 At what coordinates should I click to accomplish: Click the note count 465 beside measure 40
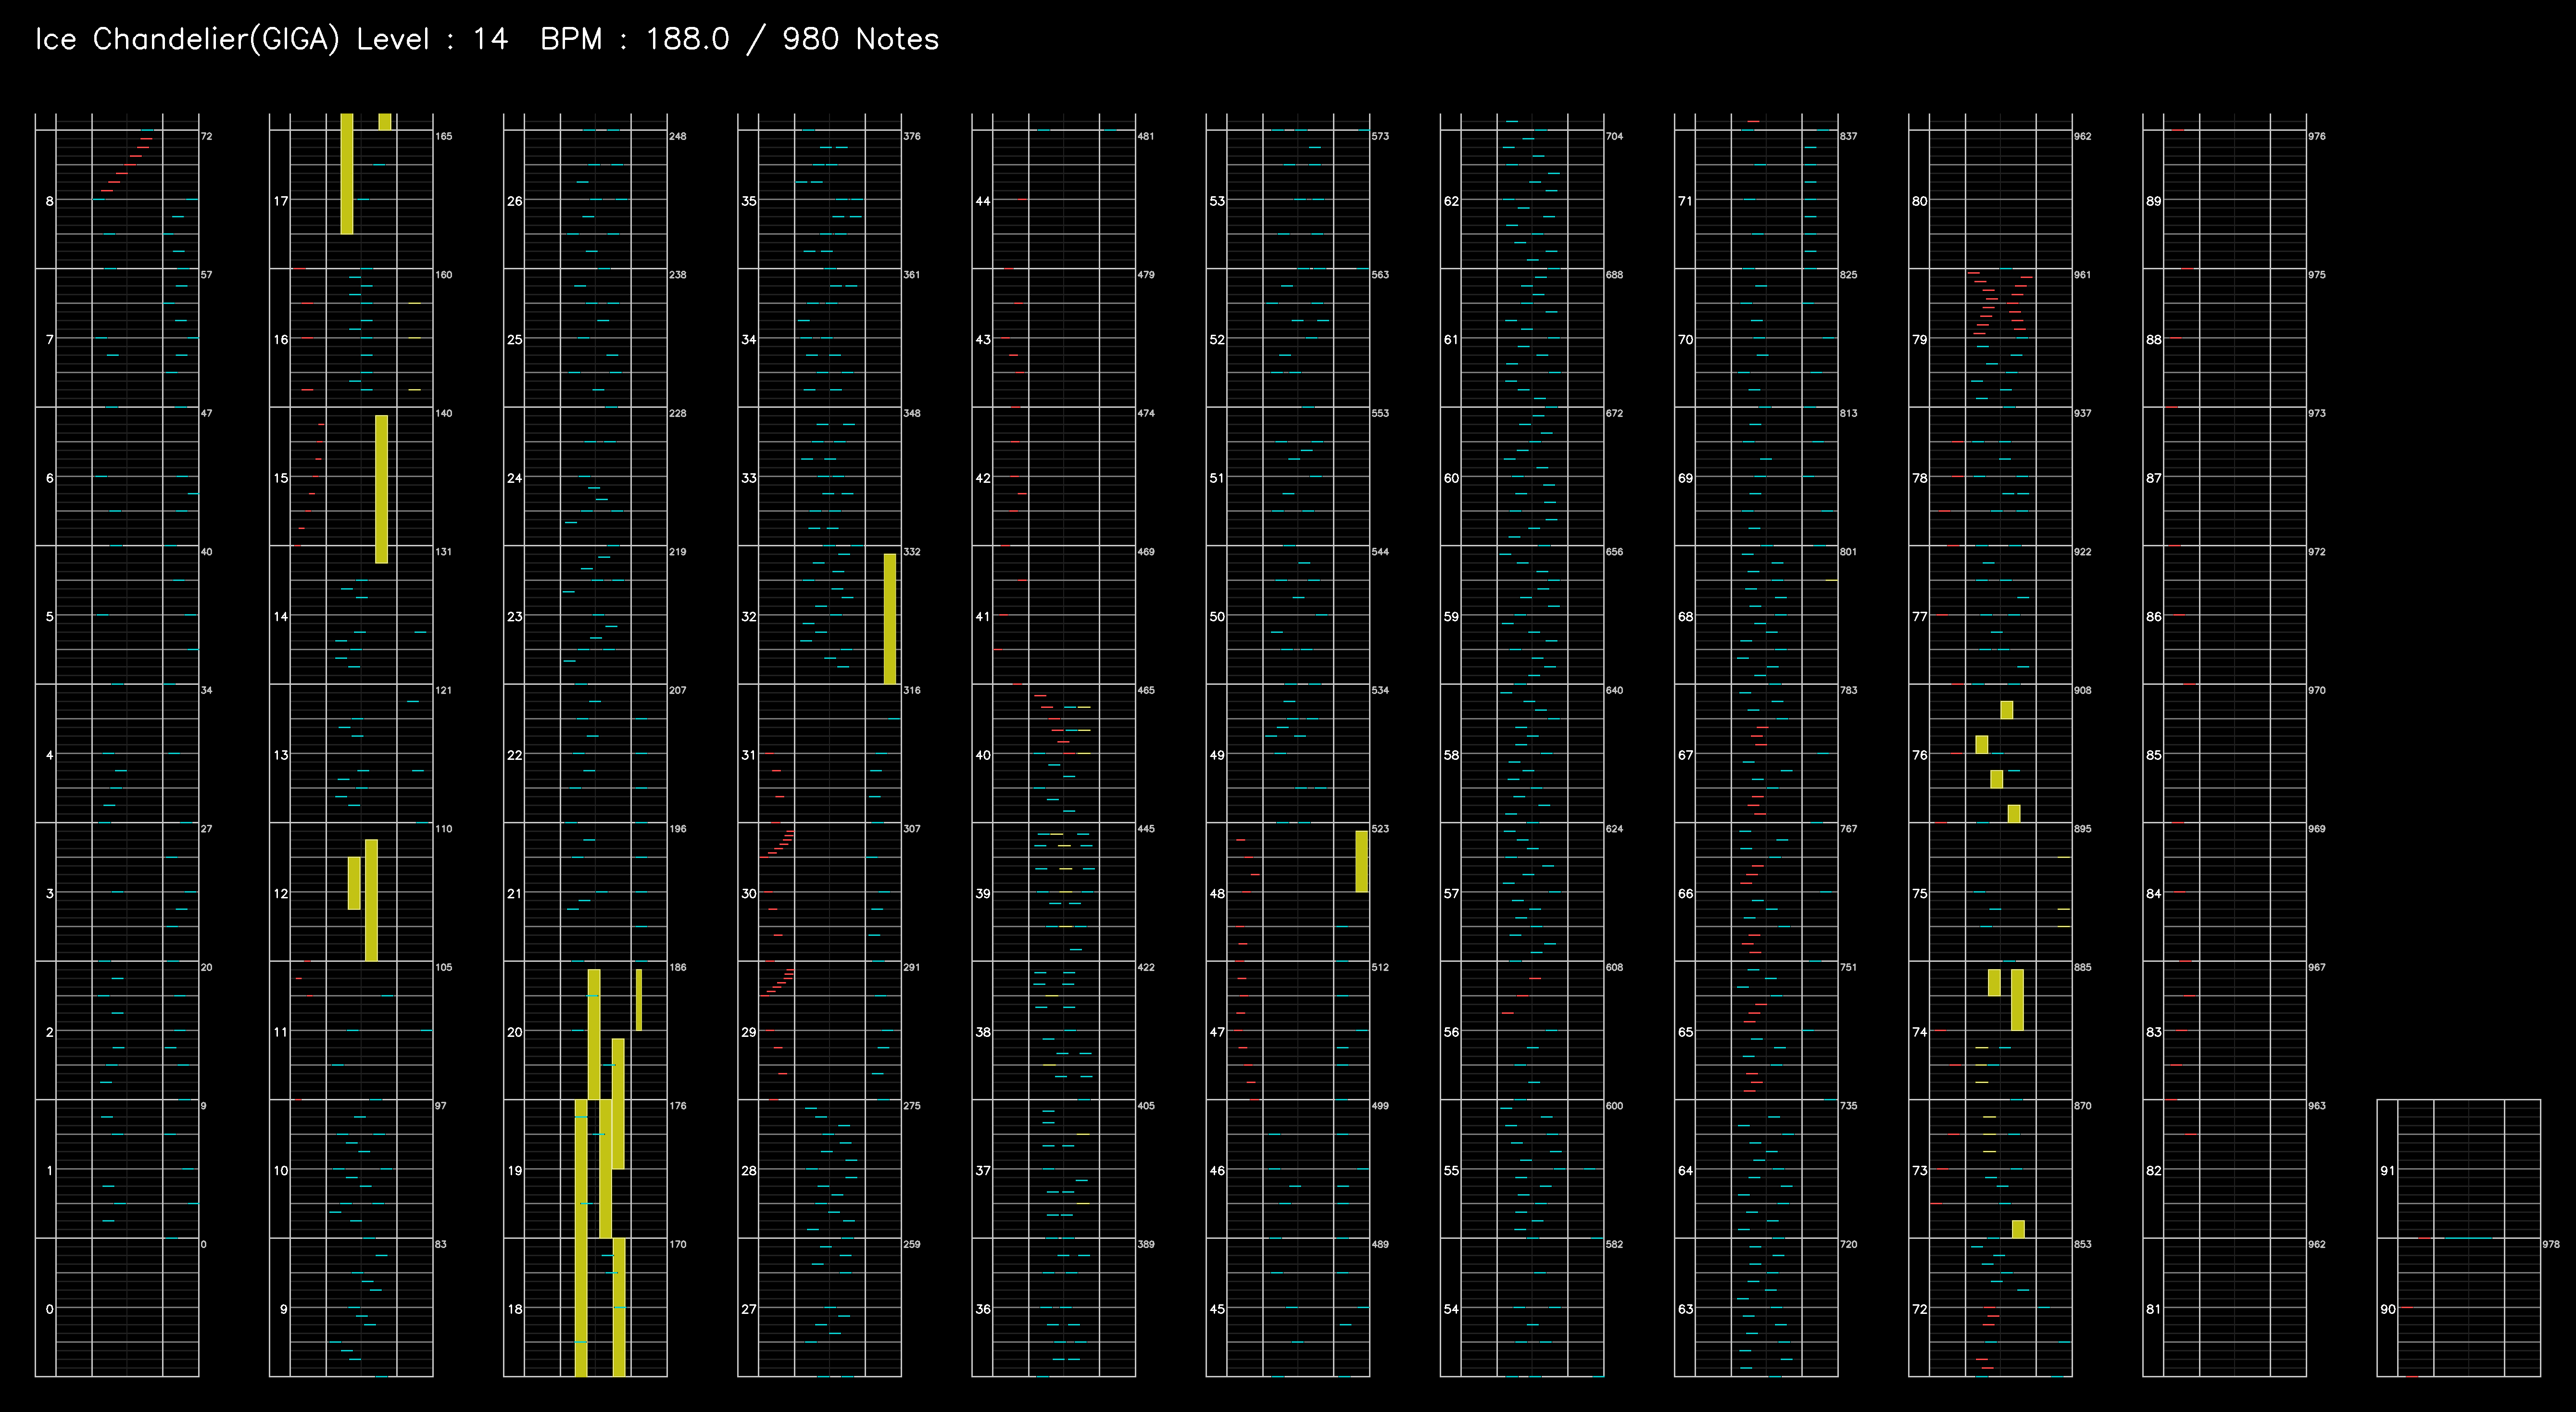tap(1145, 691)
